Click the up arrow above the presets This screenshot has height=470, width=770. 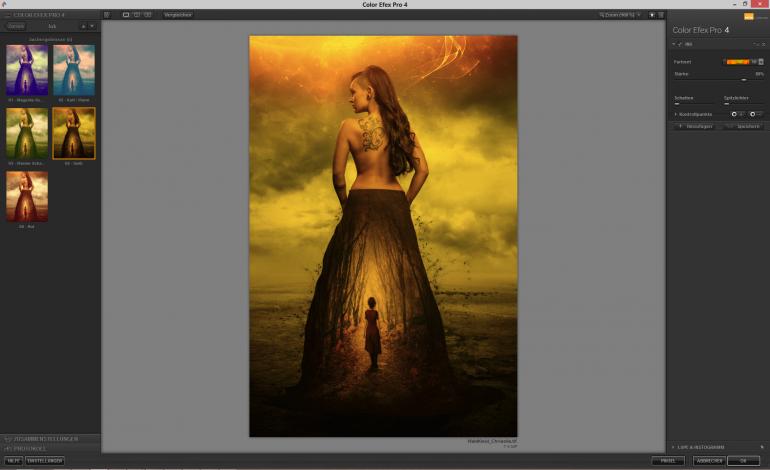[x=83, y=26]
